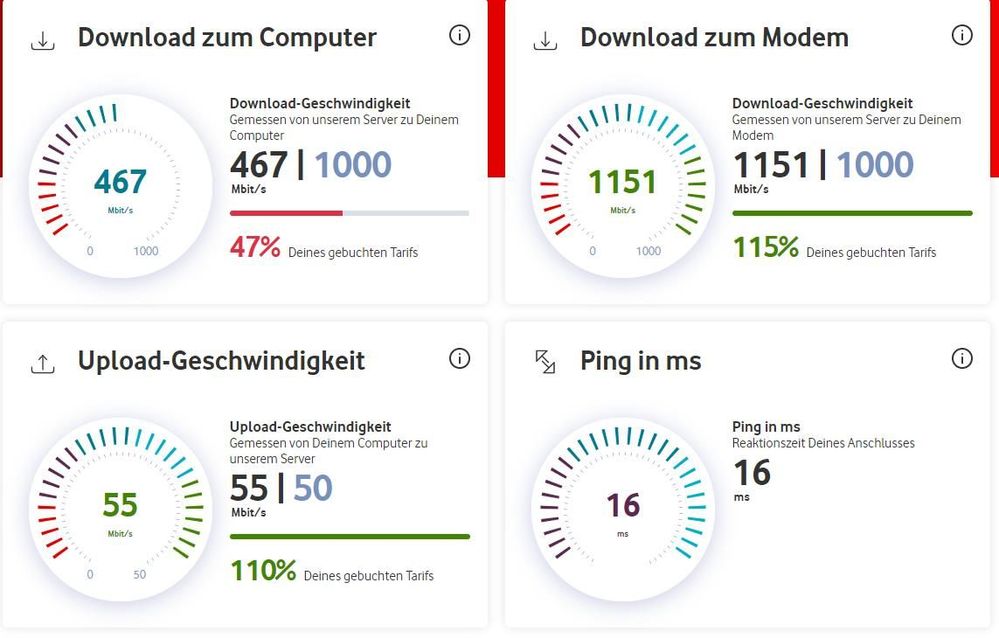Click info icon on Download zum Computer card
Screen dimensions: 999x638
[459, 36]
